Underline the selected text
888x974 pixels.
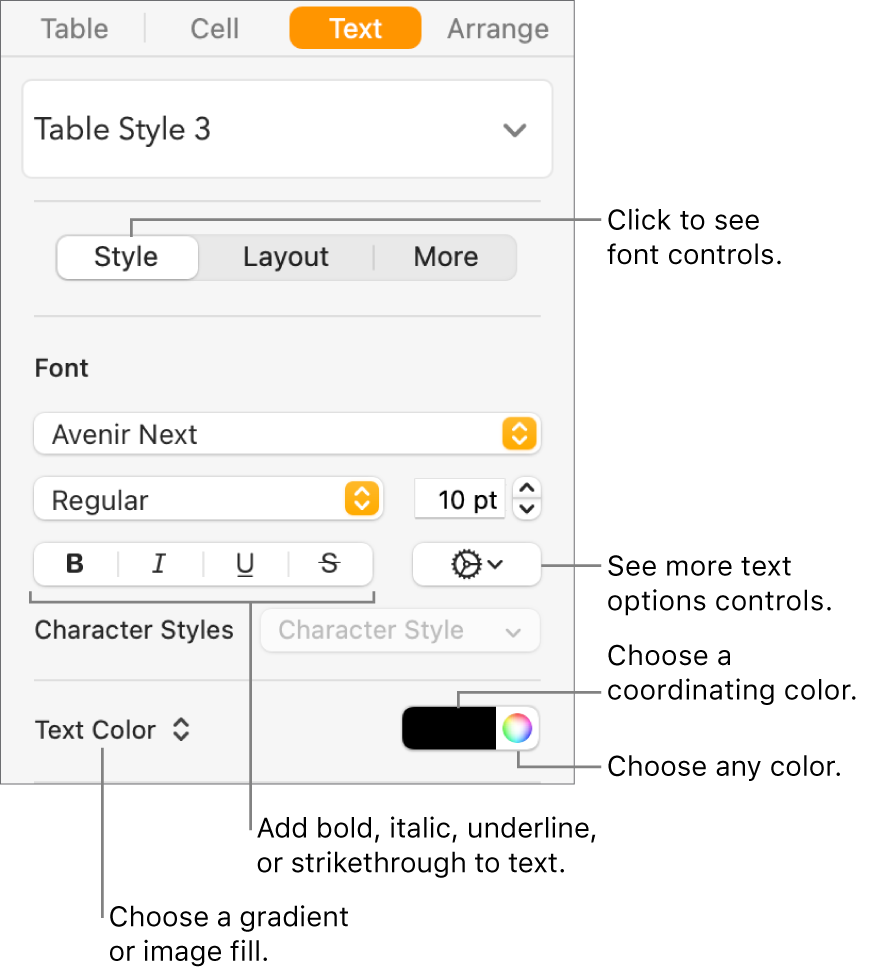pos(245,564)
